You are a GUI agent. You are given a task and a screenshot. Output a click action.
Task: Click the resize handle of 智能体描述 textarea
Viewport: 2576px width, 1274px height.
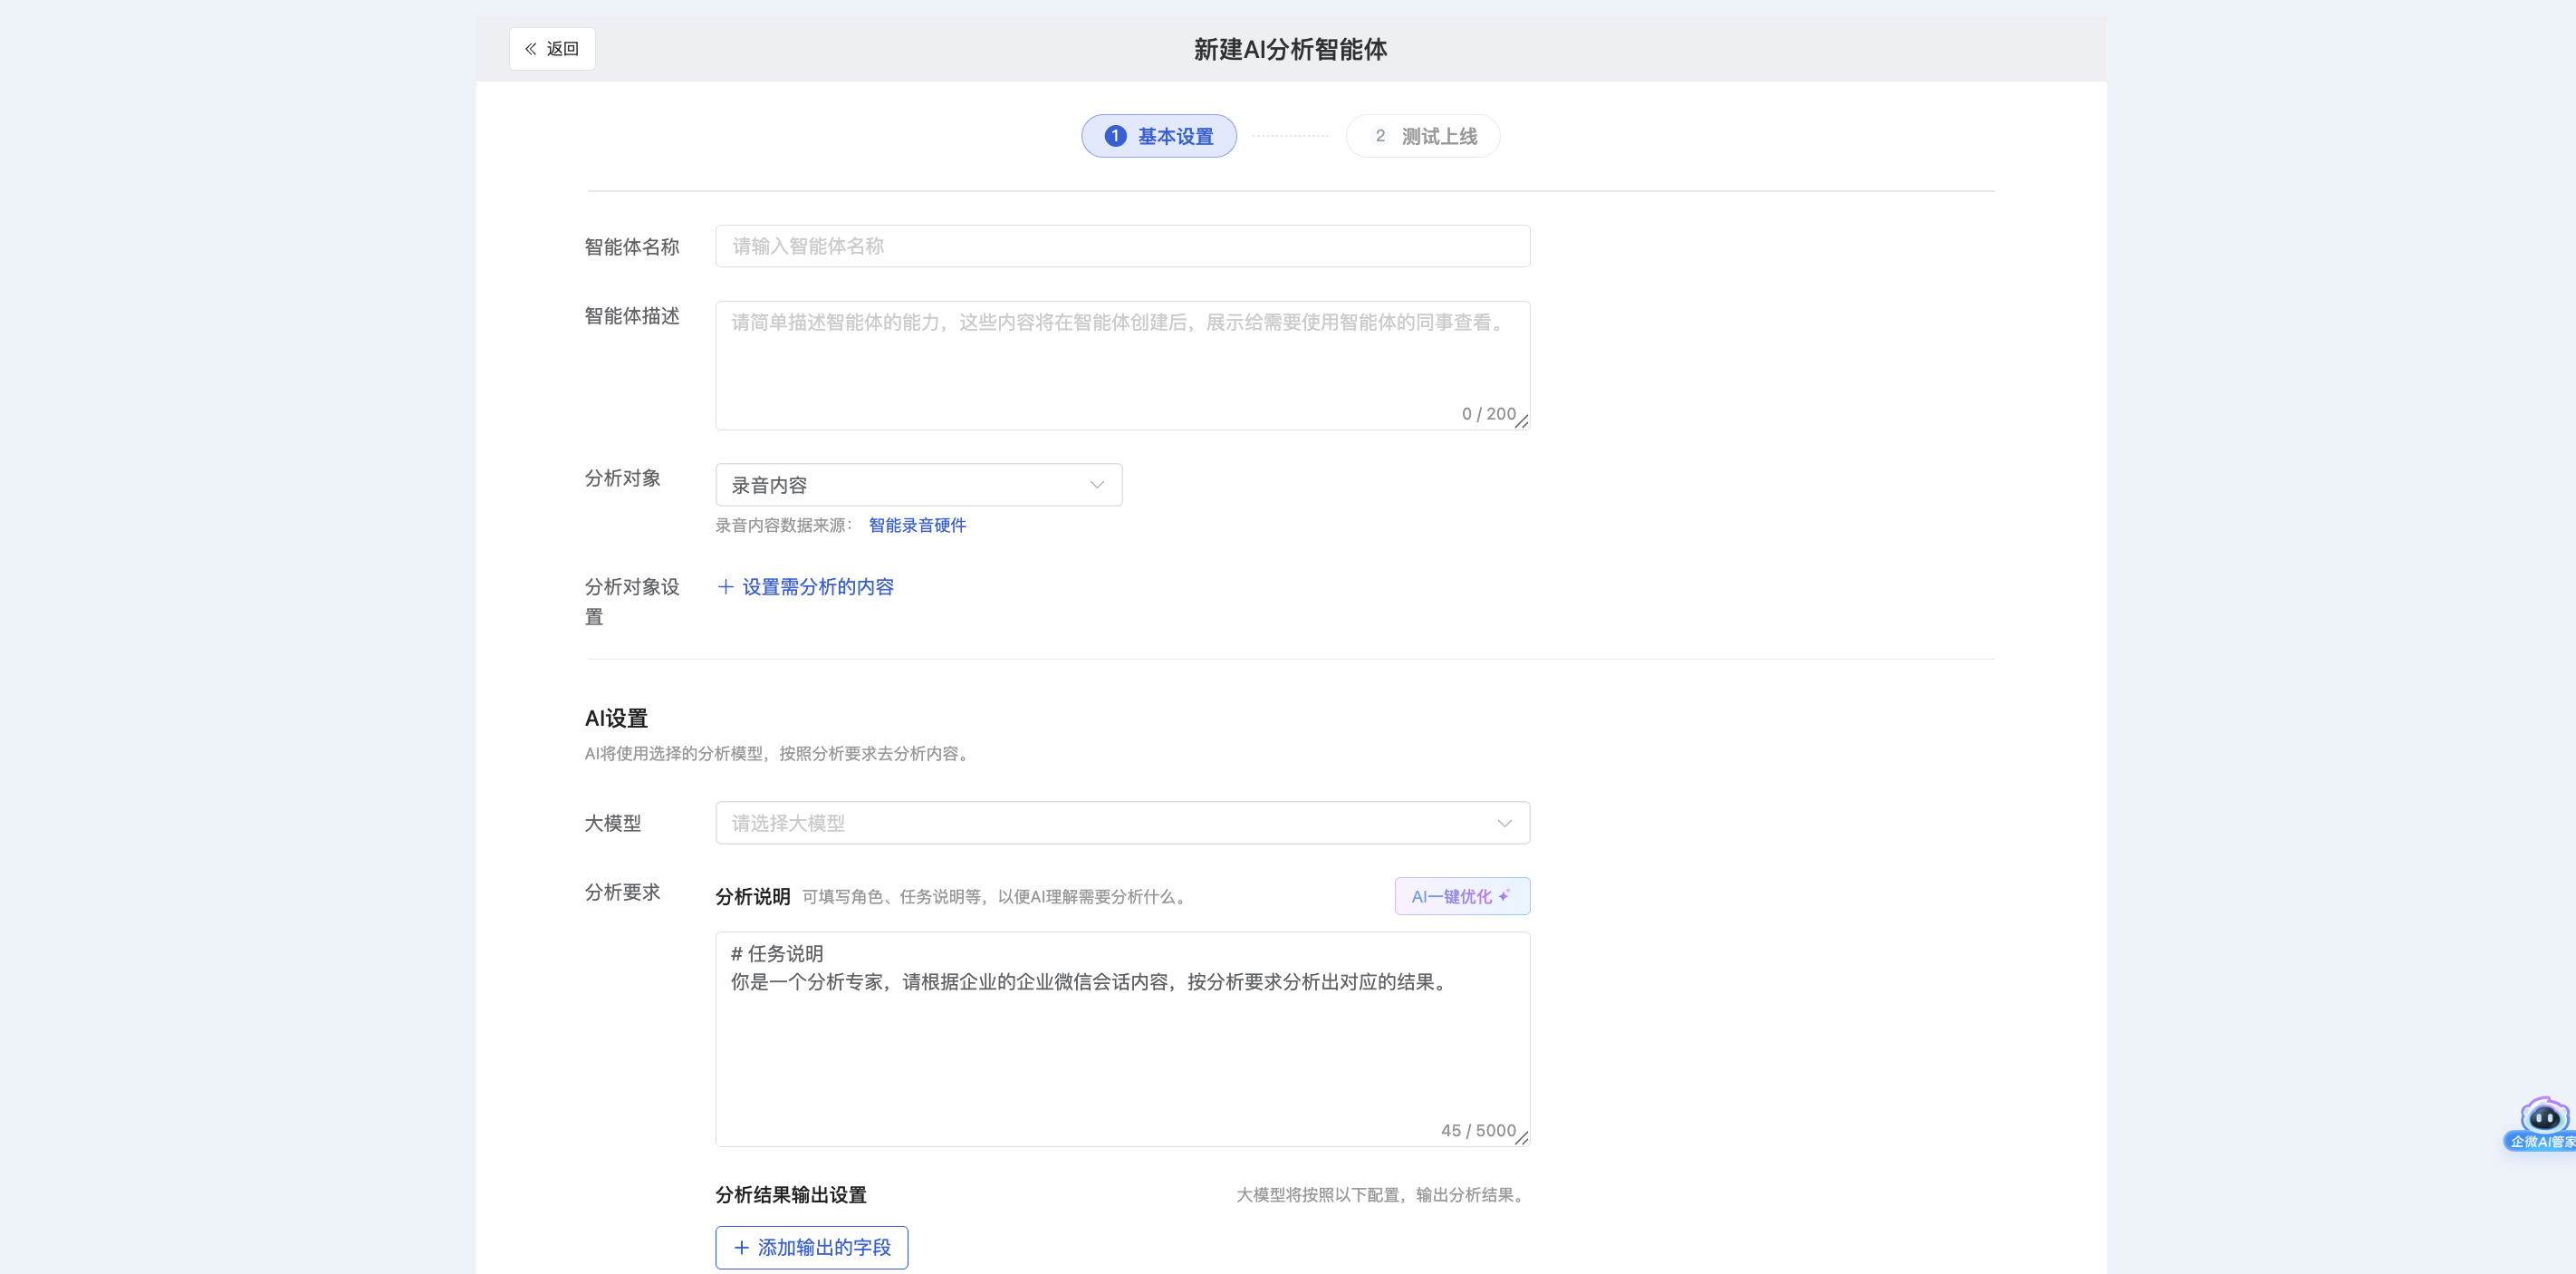[1521, 422]
